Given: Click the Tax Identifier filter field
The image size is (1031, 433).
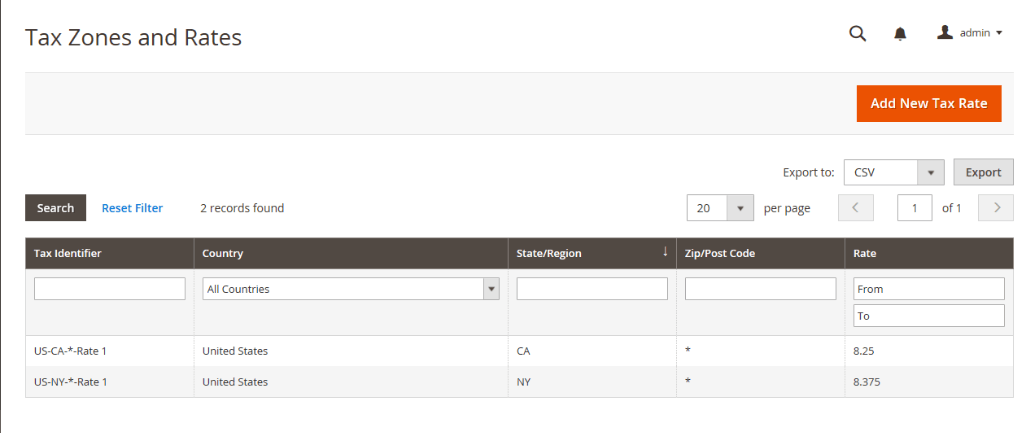Looking at the screenshot, I should pos(110,289).
